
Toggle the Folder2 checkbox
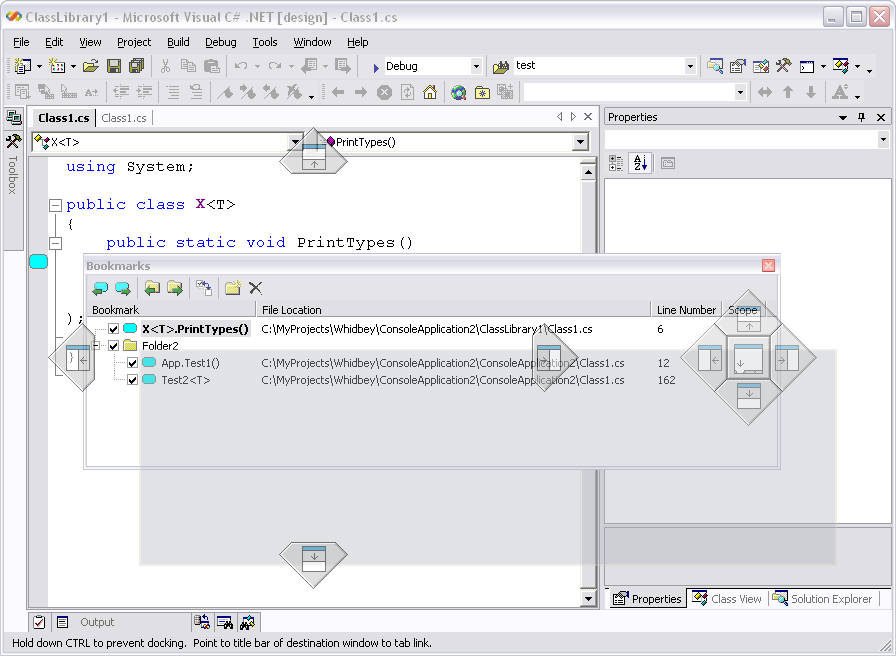click(x=113, y=346)
